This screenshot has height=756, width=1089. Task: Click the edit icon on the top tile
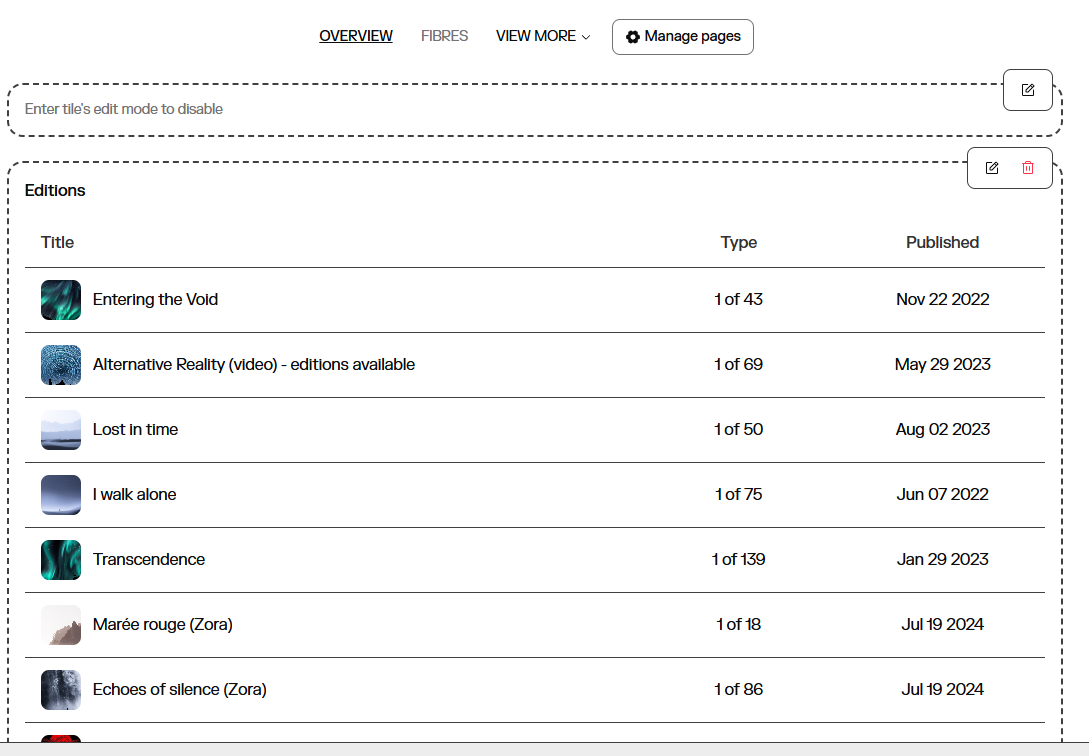1027,90
